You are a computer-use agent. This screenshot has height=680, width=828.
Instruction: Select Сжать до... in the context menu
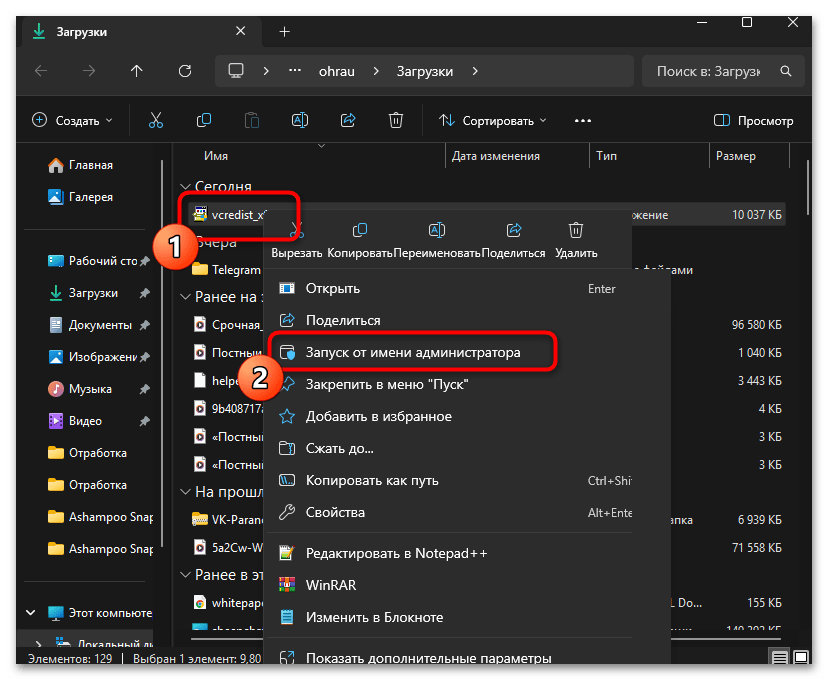pos(449,449)
